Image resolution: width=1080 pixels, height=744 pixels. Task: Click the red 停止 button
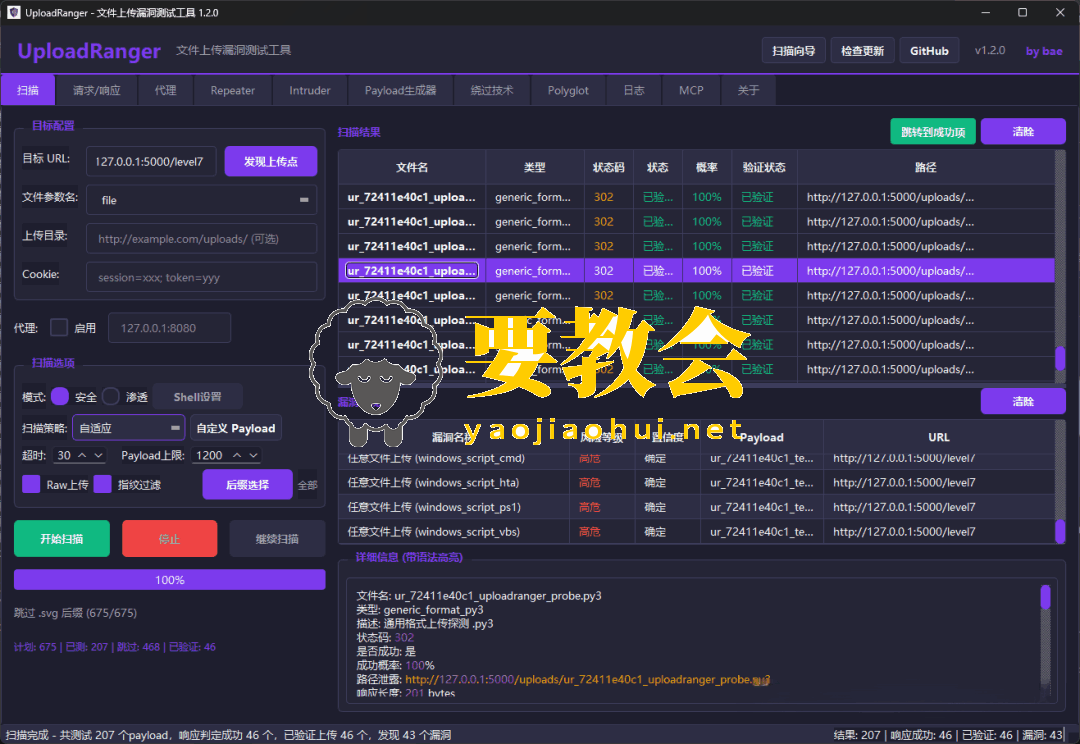click(x=169, y=538)
